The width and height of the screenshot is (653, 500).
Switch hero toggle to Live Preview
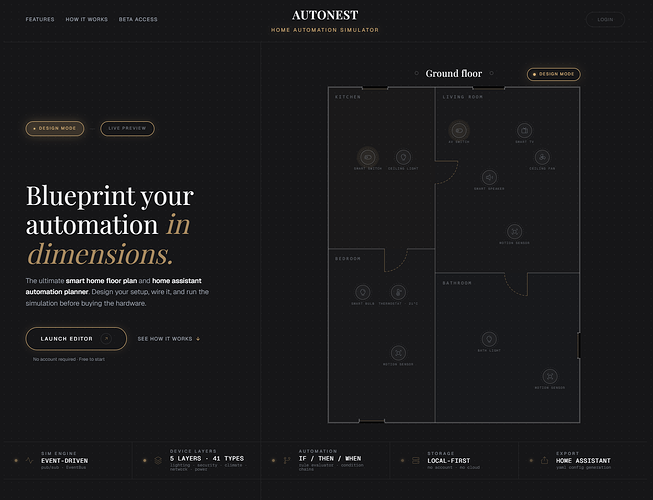click(127, 128)
